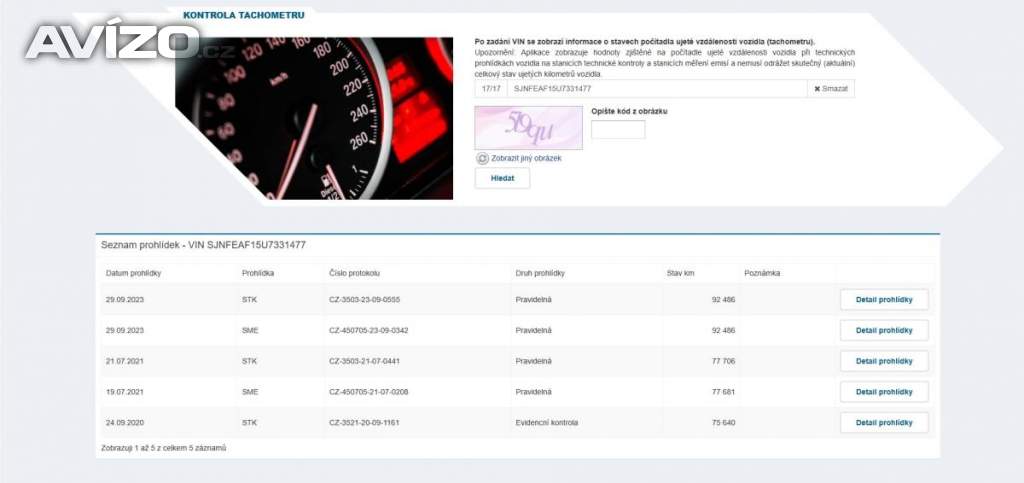Open Detail prohlídky for CZ-3503-21-07-0441
Screen dimensions: 1024x483
pos(884,361)
